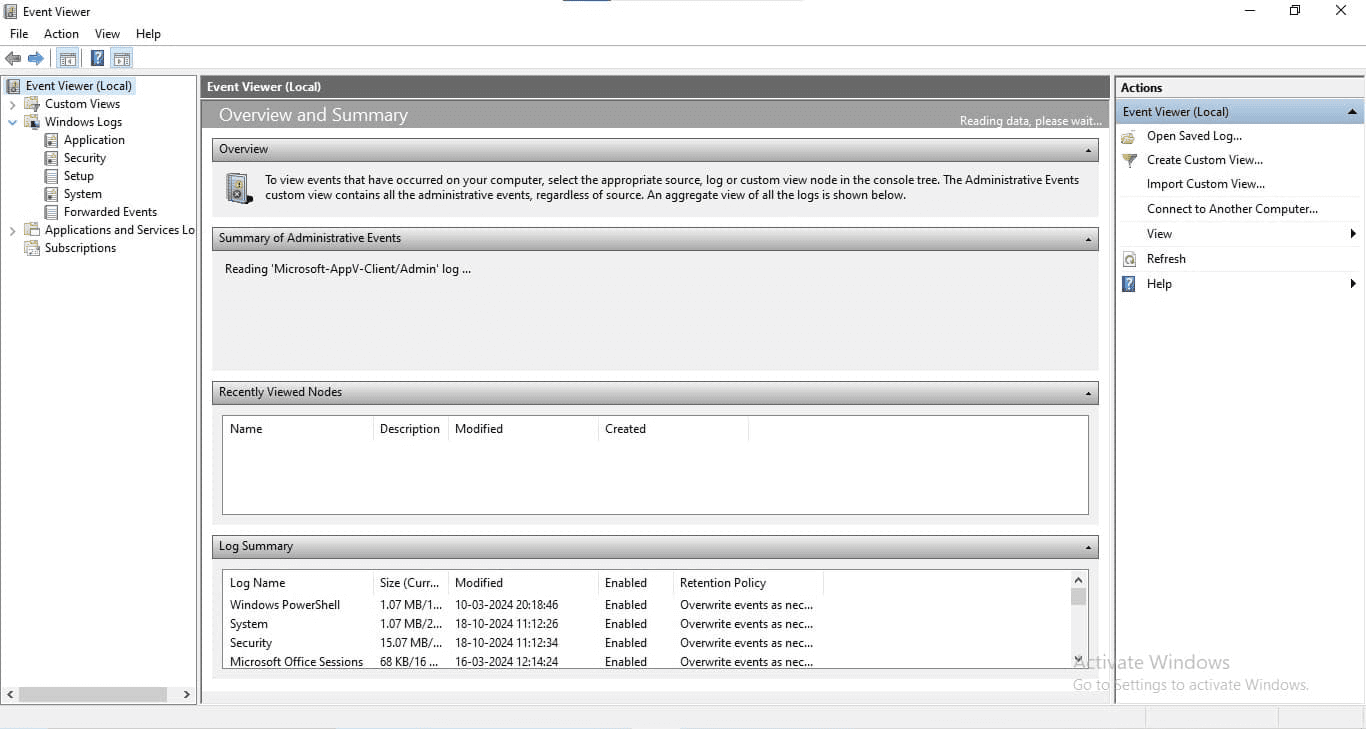Select Subscriptions in the console tree
This screenshot has height=729, width=1366.
[79, 247]
